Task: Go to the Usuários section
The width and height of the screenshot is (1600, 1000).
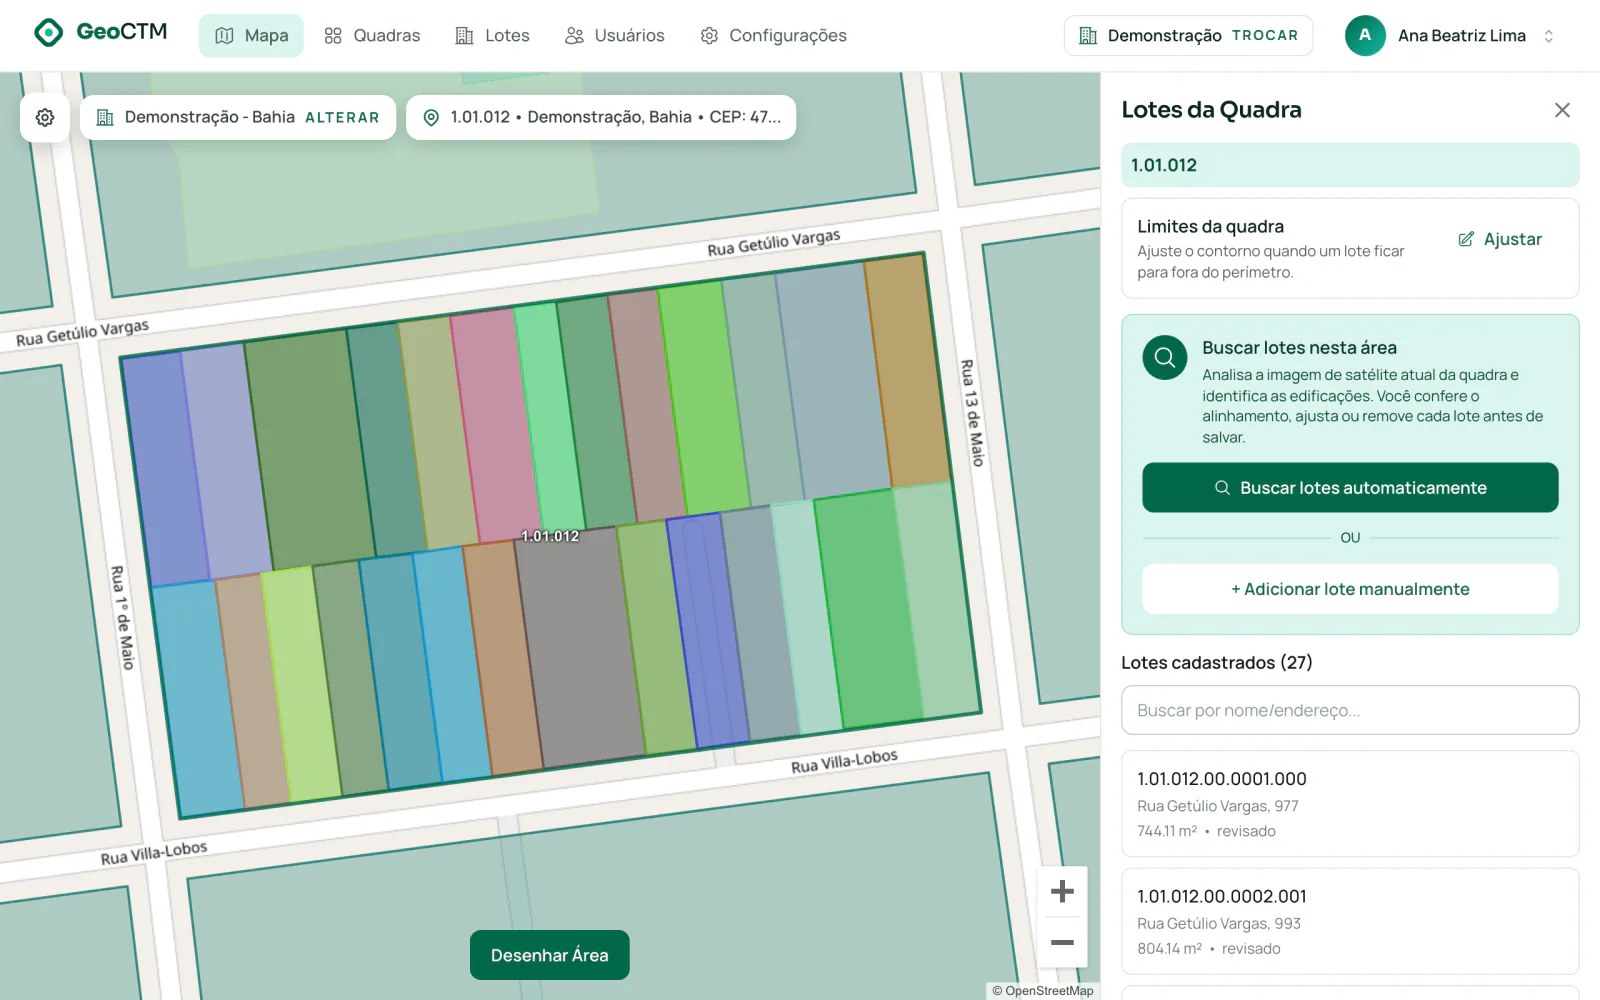Action: coord(615,35)
